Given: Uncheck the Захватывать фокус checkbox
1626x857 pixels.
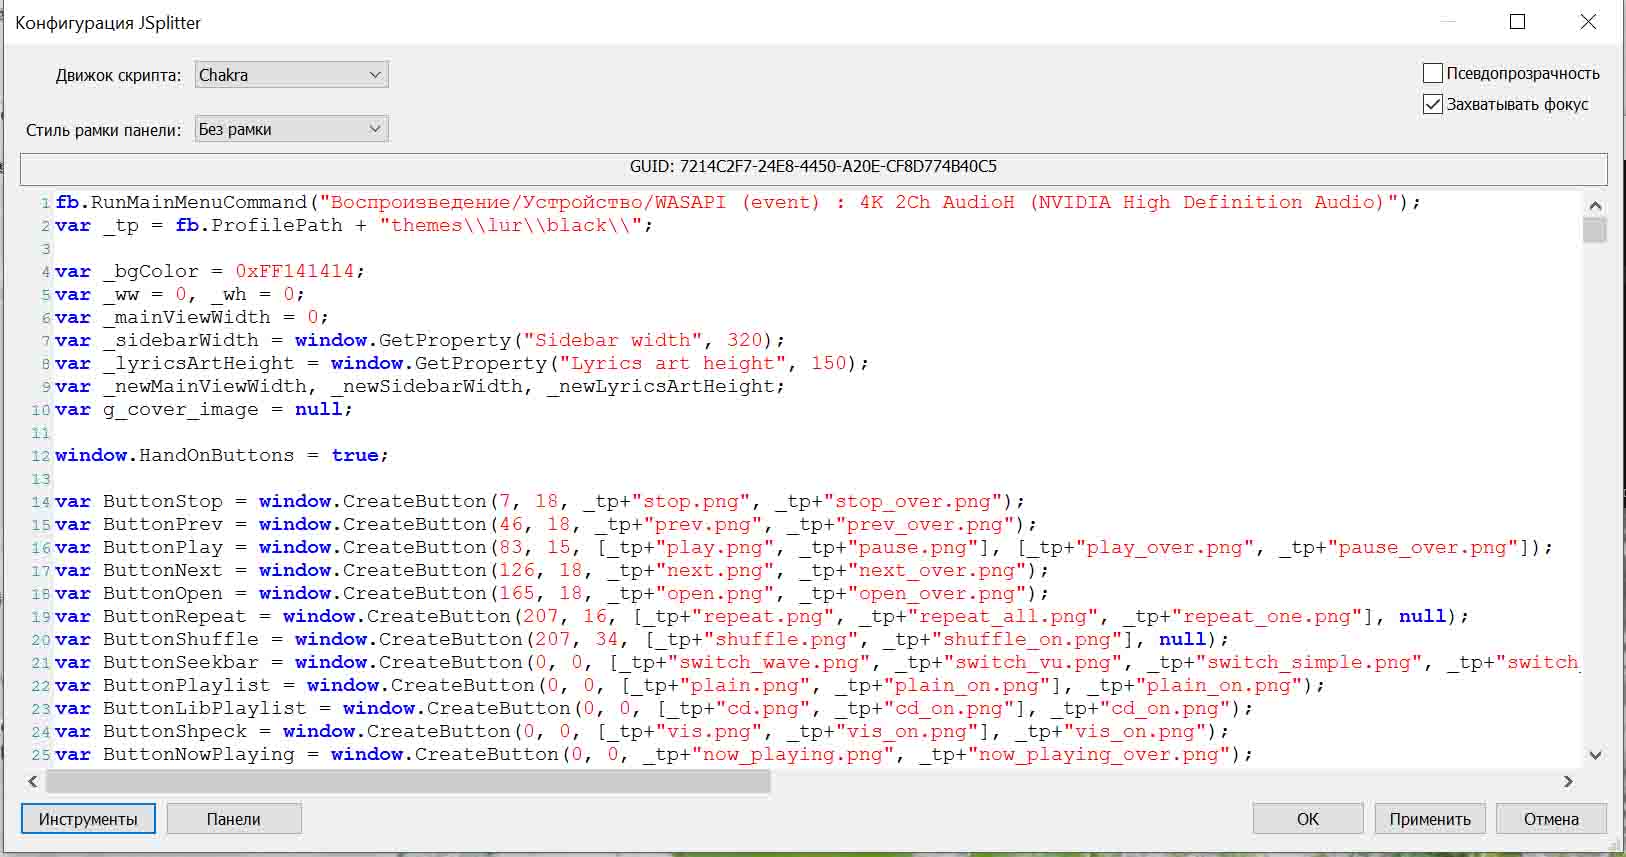Looking at the screenshot, I should pos(1433,104).
